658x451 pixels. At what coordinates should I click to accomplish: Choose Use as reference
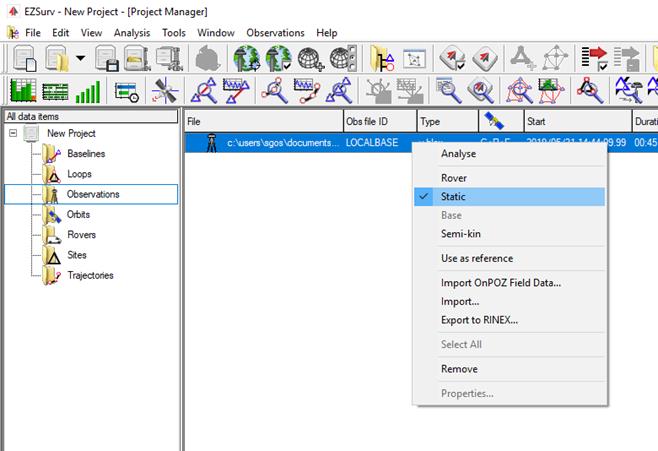[509, 258]
